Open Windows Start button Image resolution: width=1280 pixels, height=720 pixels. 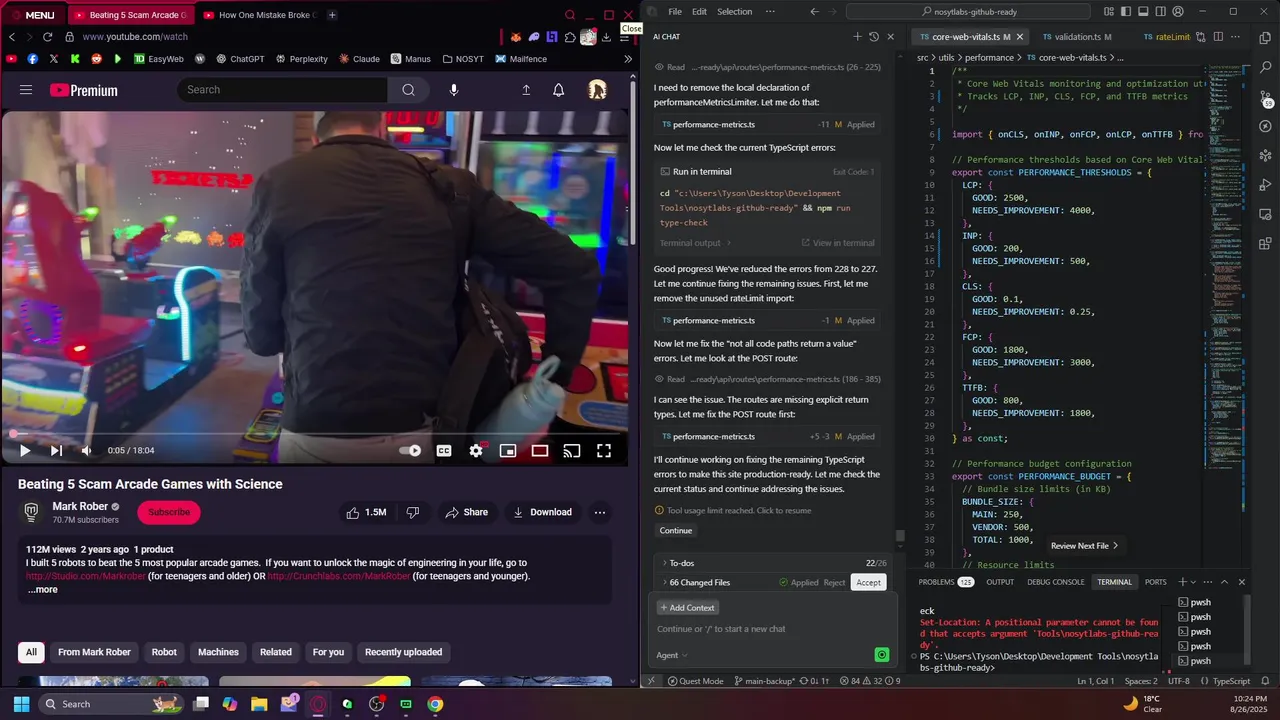(x=21, y=704)
